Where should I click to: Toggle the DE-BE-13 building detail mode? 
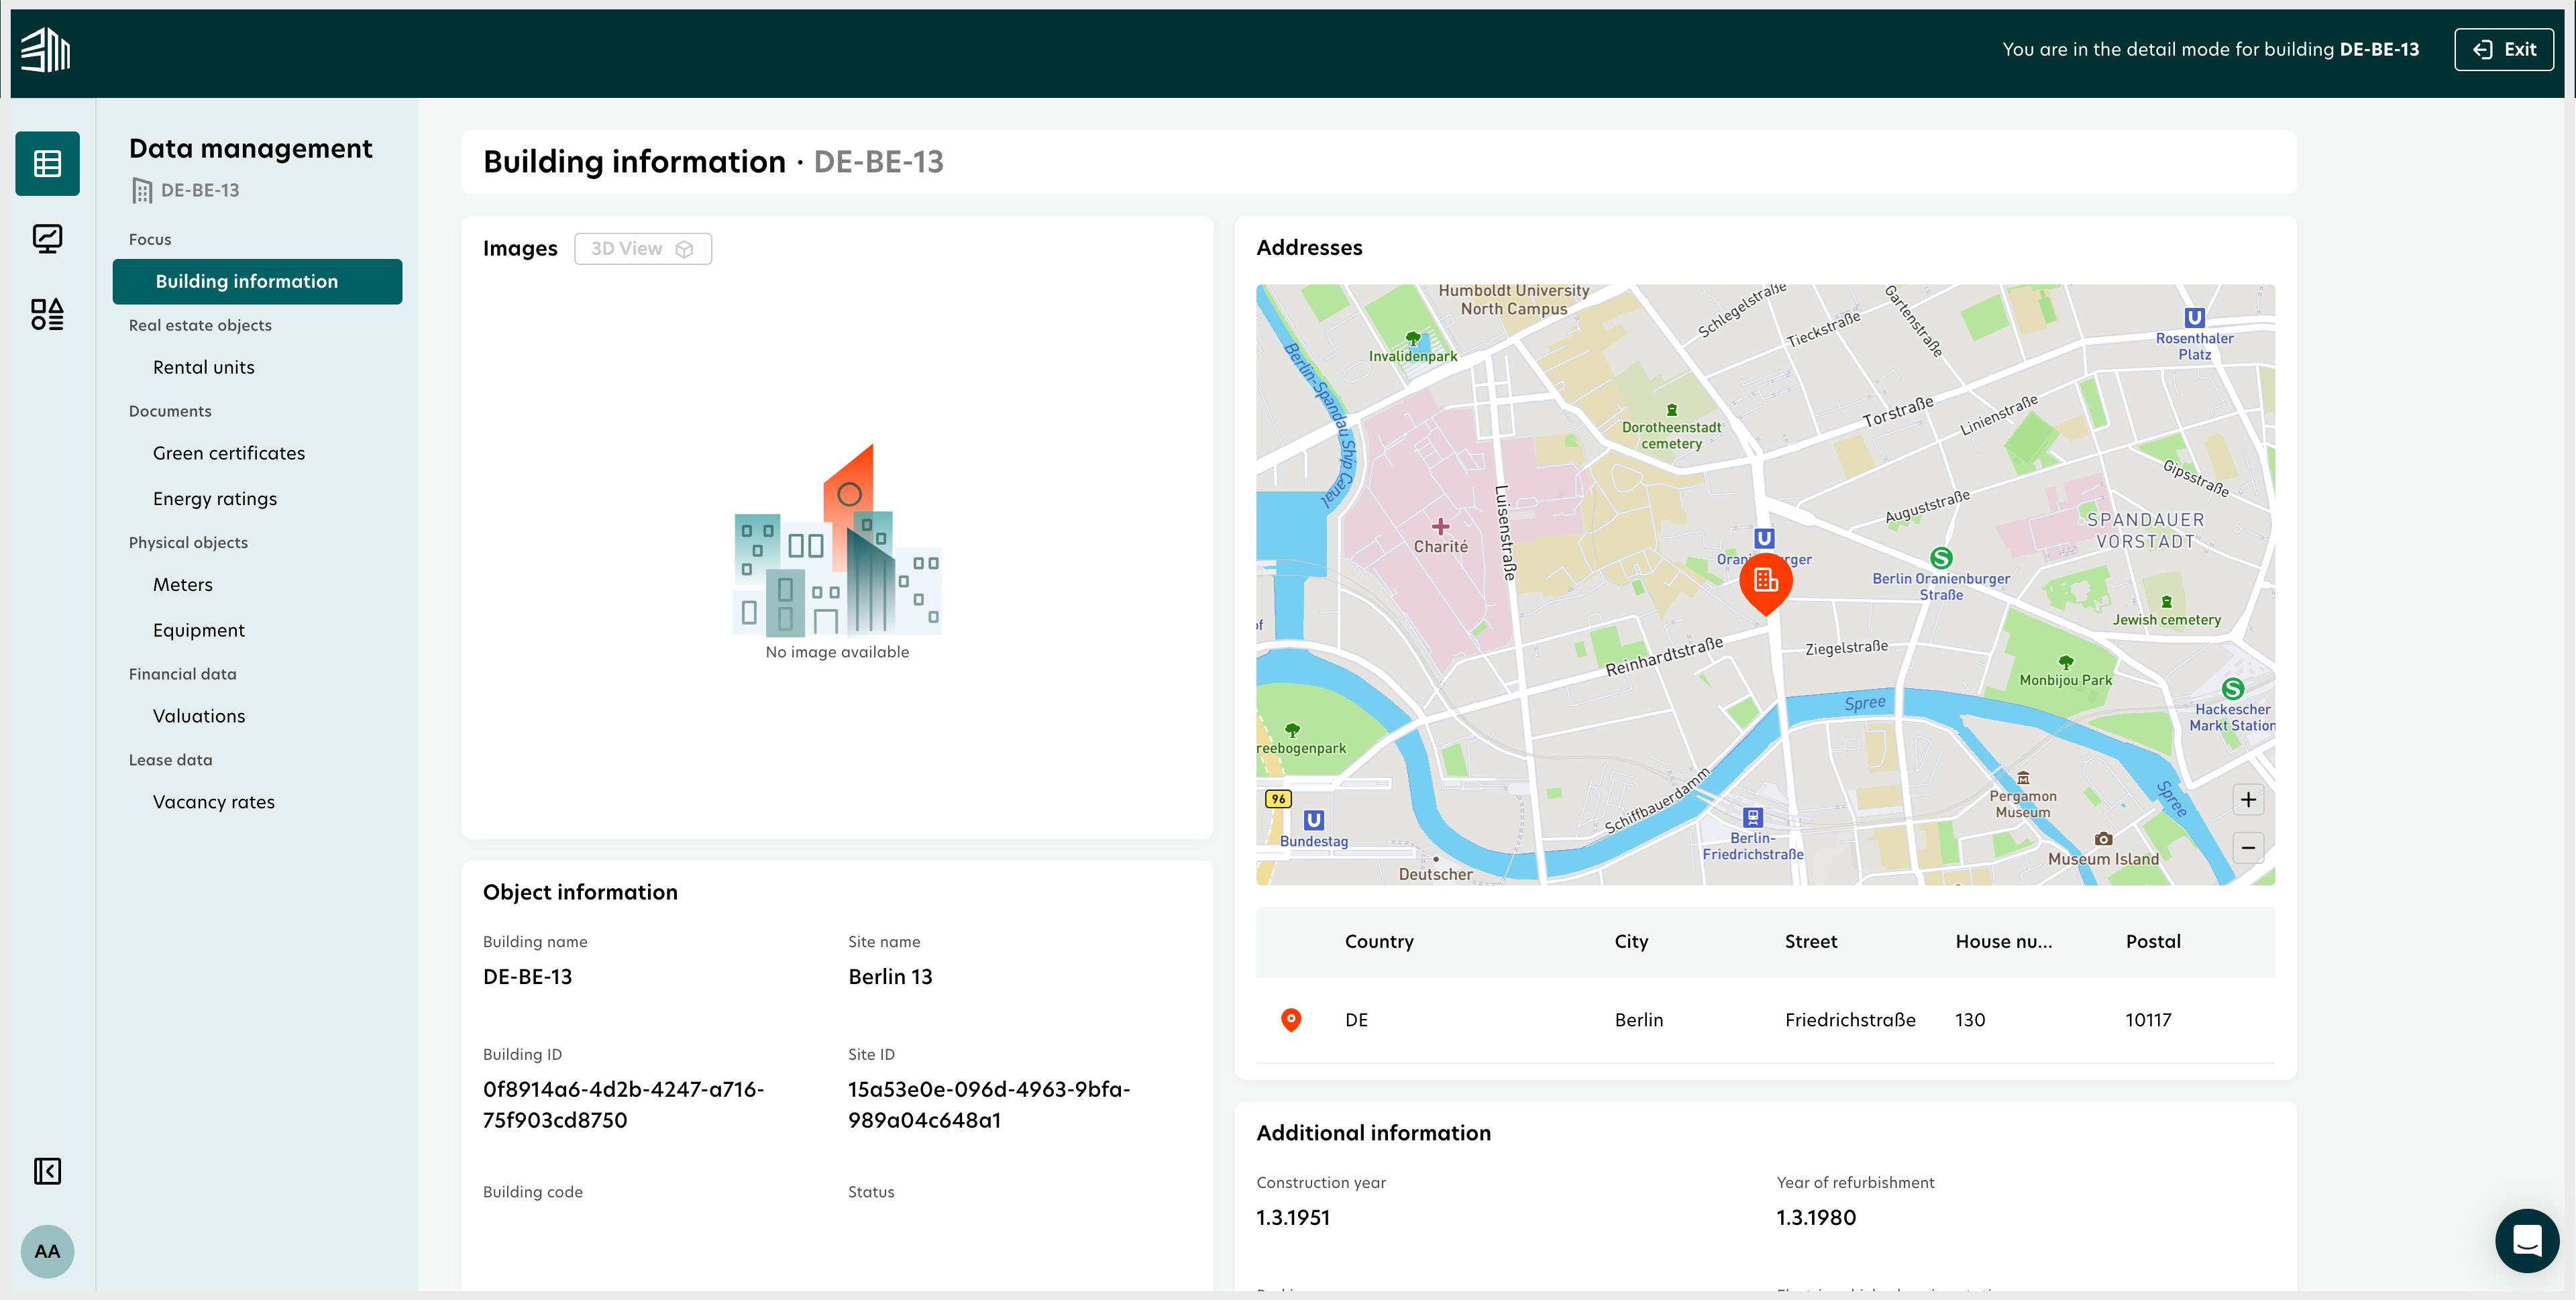pyautogui.click(x=2502, y=48)
